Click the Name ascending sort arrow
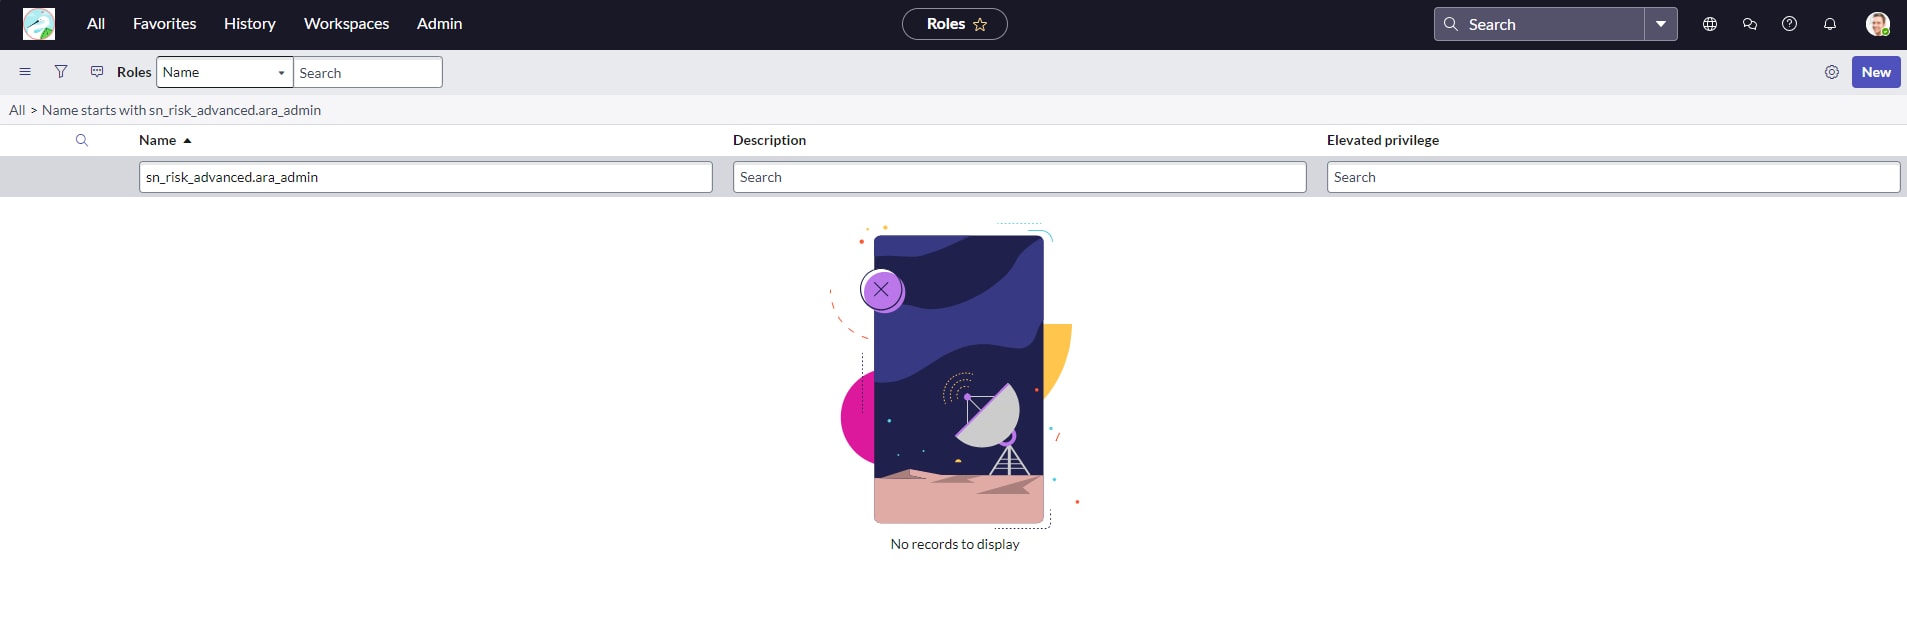 [187, 141]
